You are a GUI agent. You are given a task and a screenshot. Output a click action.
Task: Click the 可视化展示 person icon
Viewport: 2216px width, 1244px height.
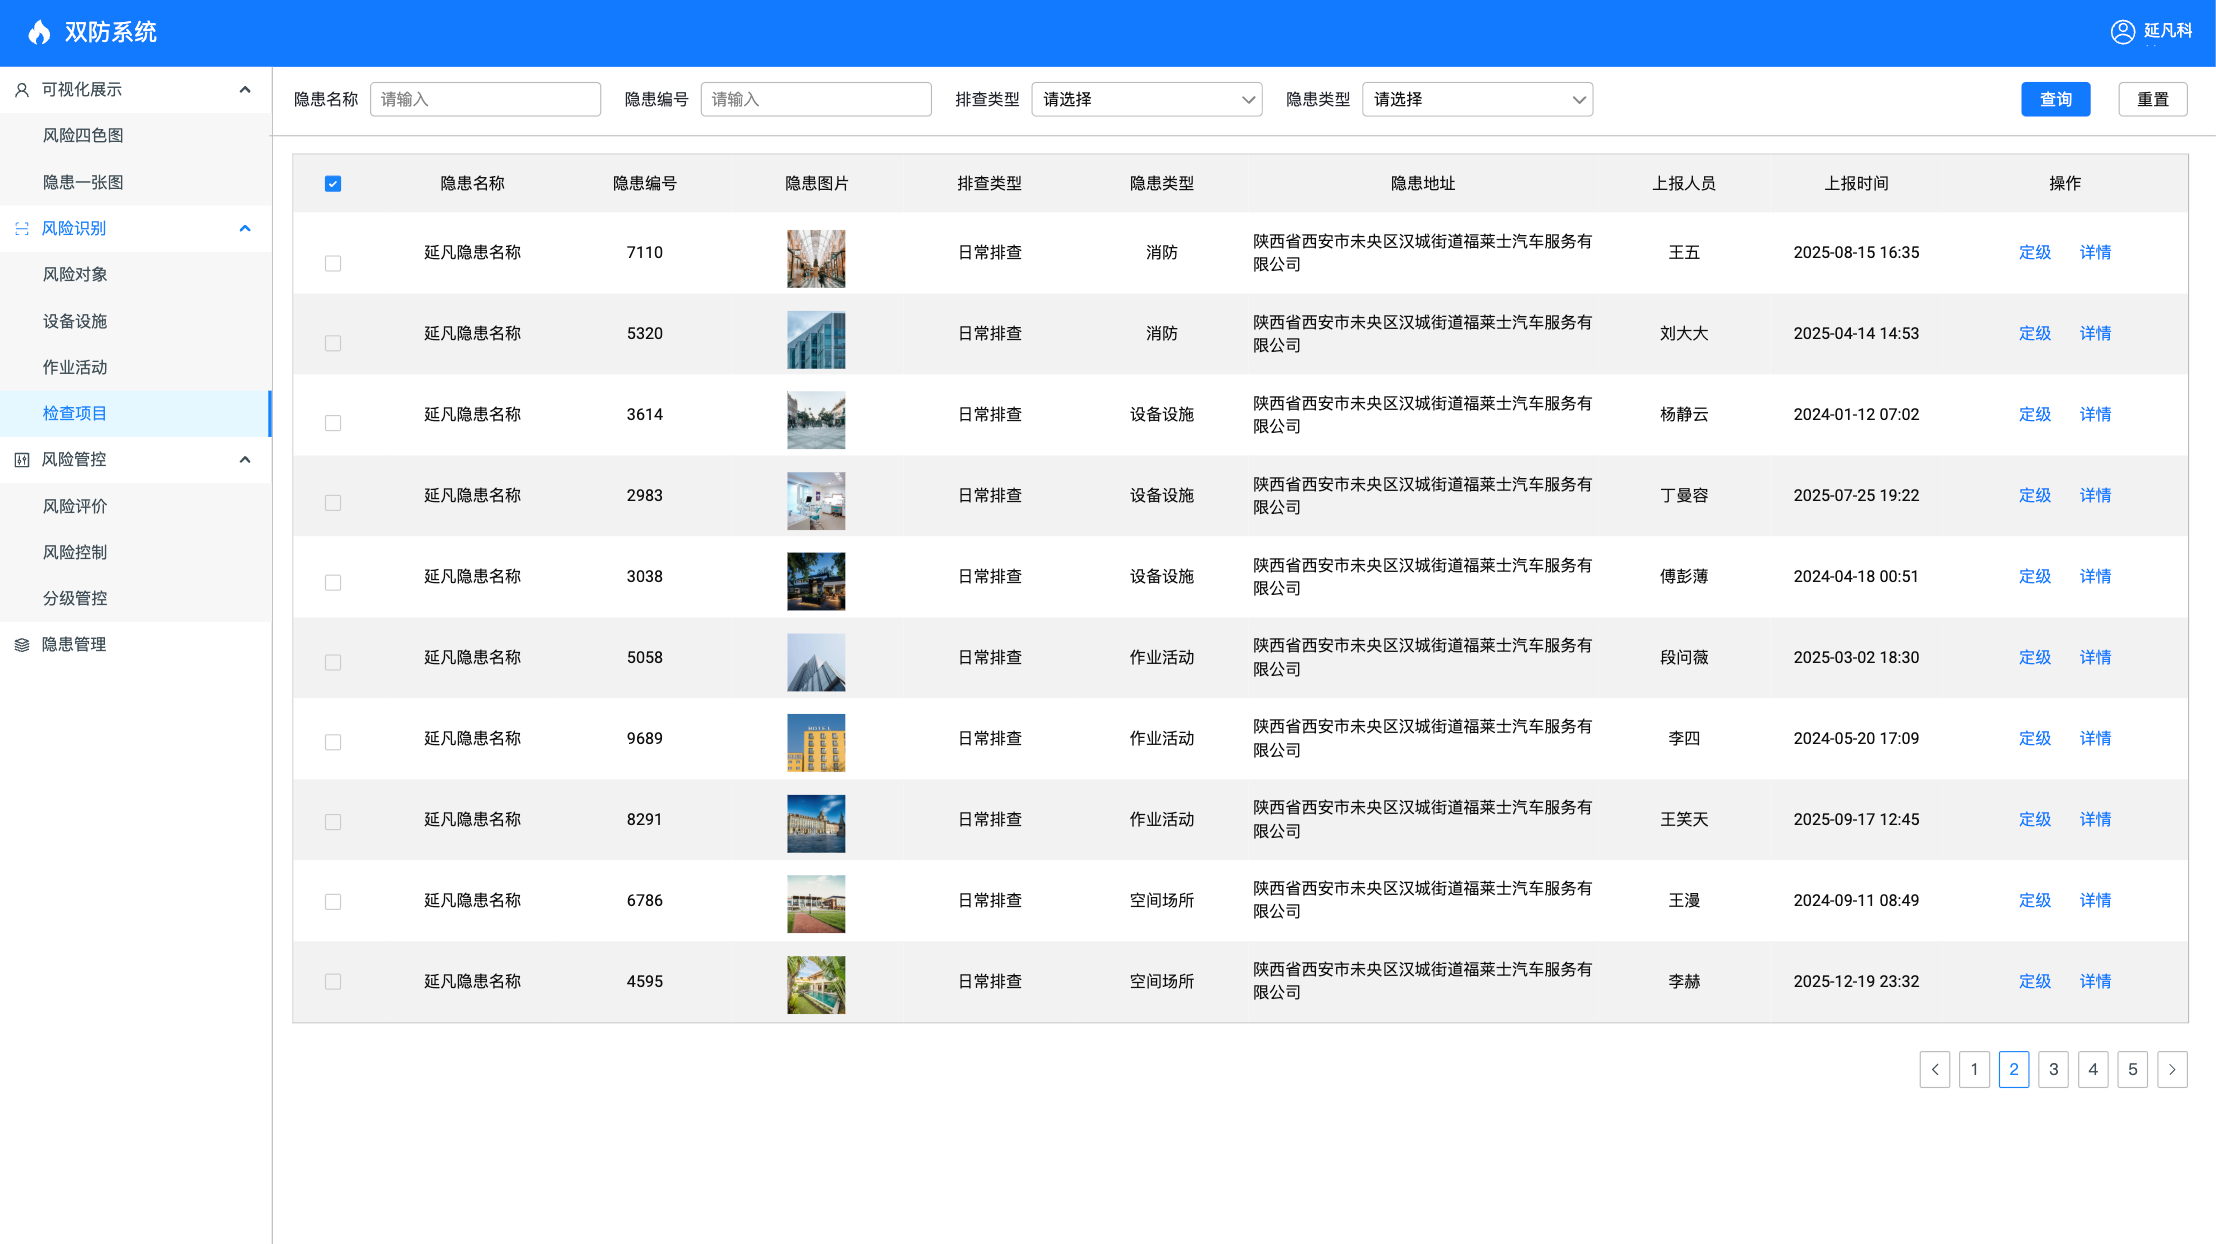coord(22,90)
